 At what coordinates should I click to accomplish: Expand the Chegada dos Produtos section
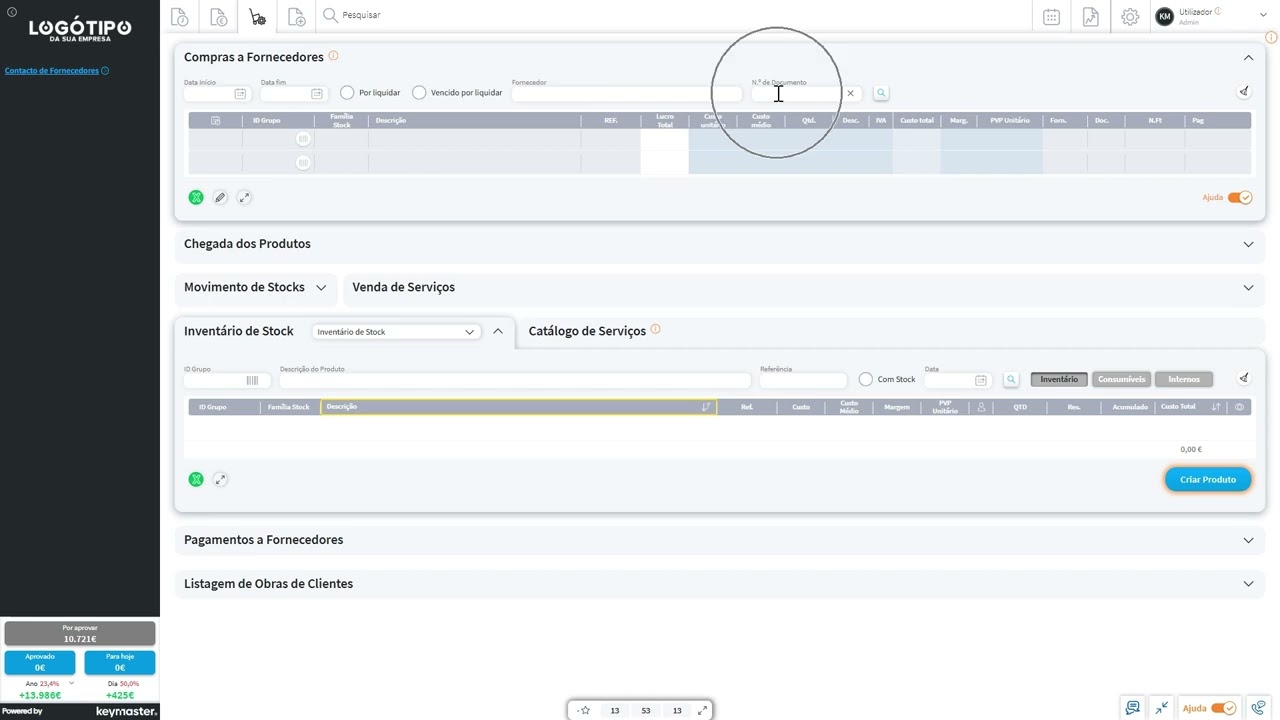1248,244
